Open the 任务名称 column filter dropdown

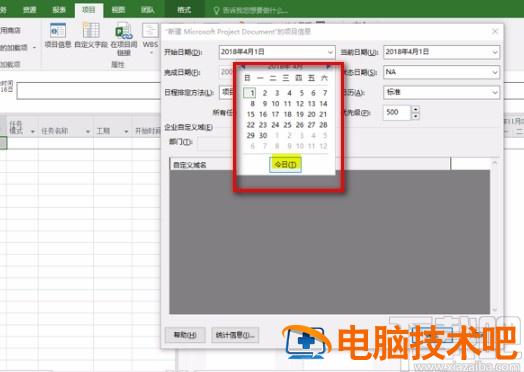click(x=88, y=132)
